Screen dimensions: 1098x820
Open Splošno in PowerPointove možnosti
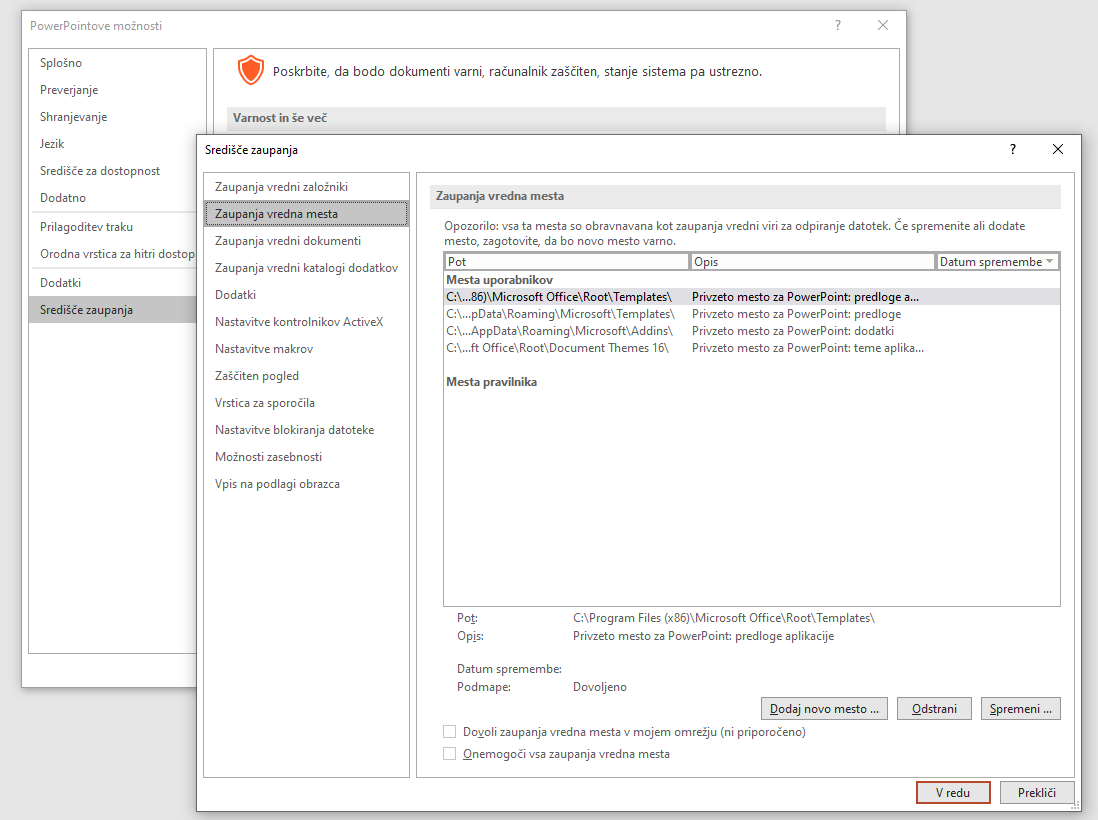tap(117, 63)
